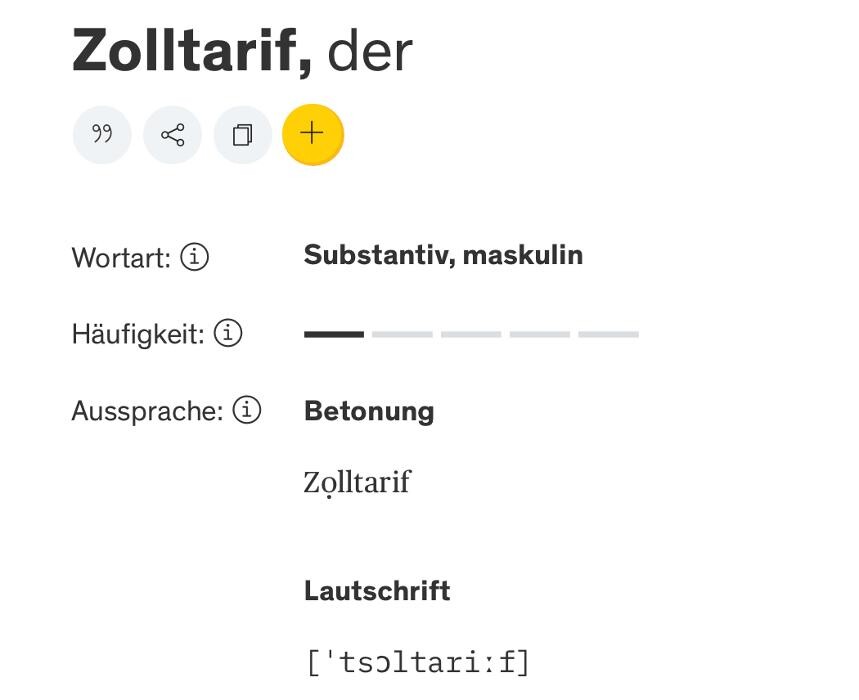Click the dark filled frequency bar segment

334,334
